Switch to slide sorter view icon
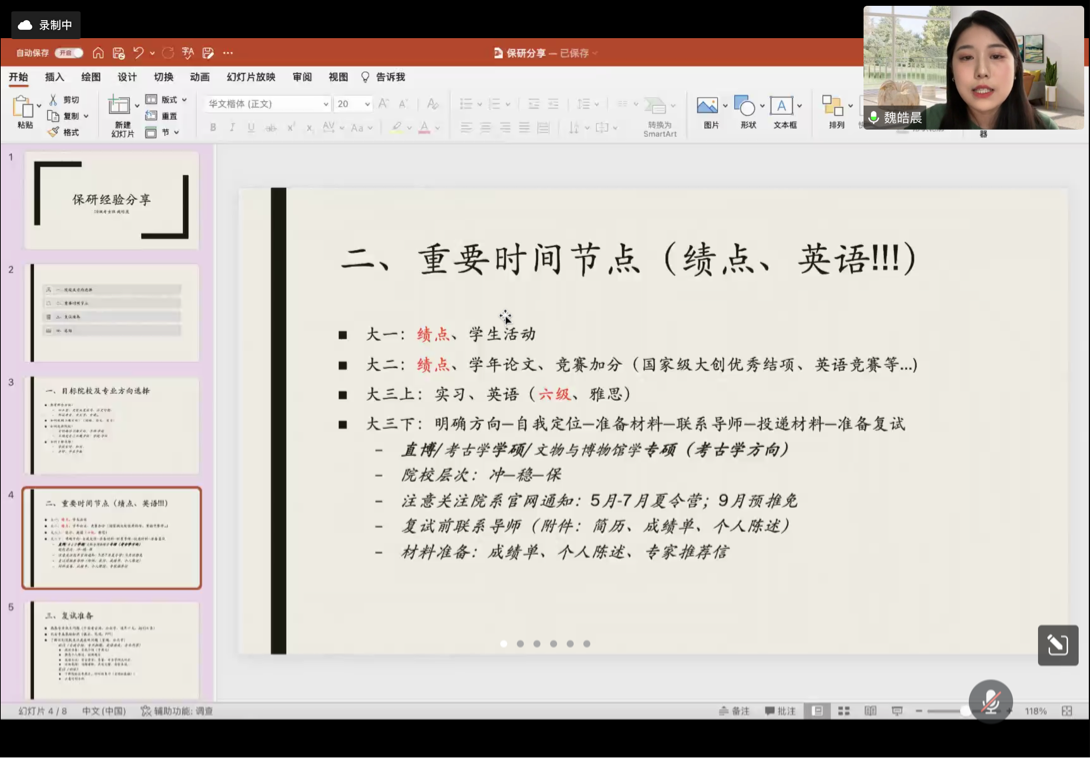 click(844, 711)
